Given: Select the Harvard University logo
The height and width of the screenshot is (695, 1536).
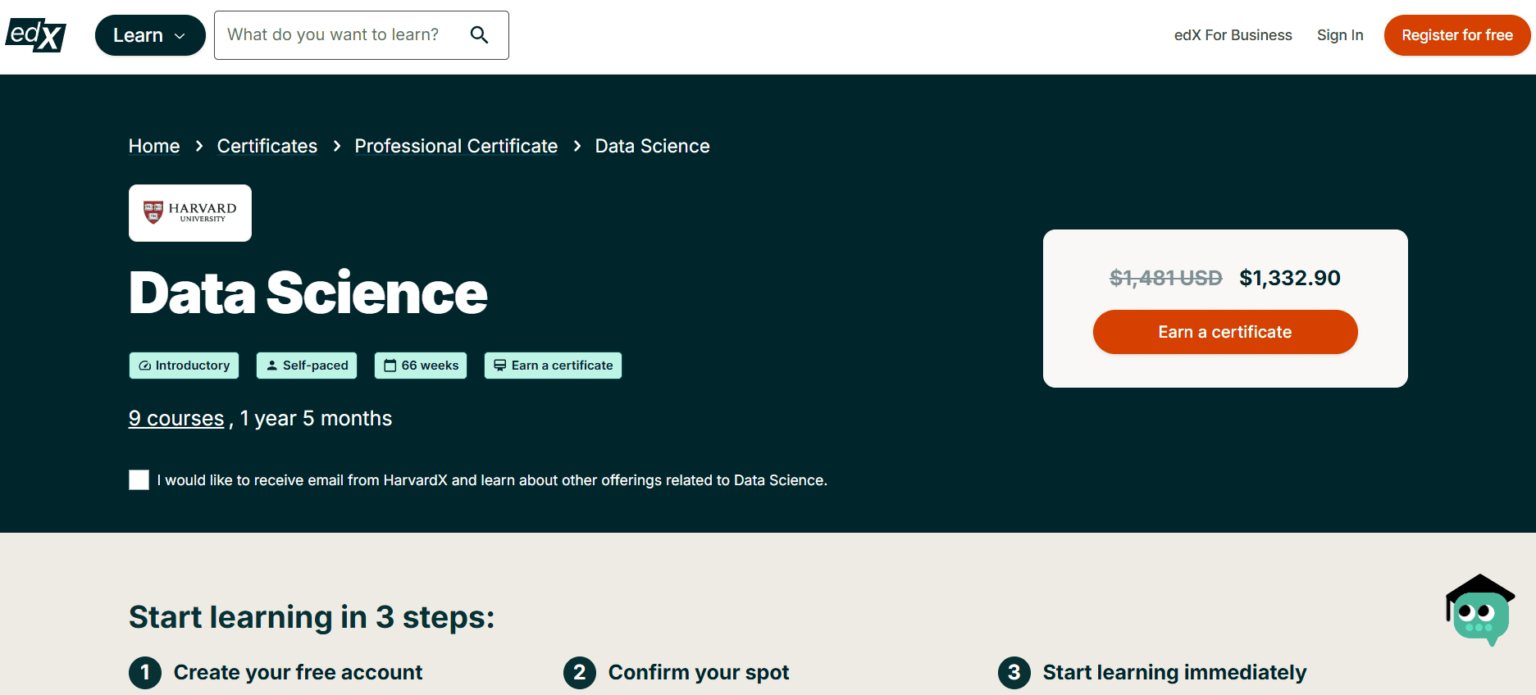Looking at the screenshot, I should 189,212.
